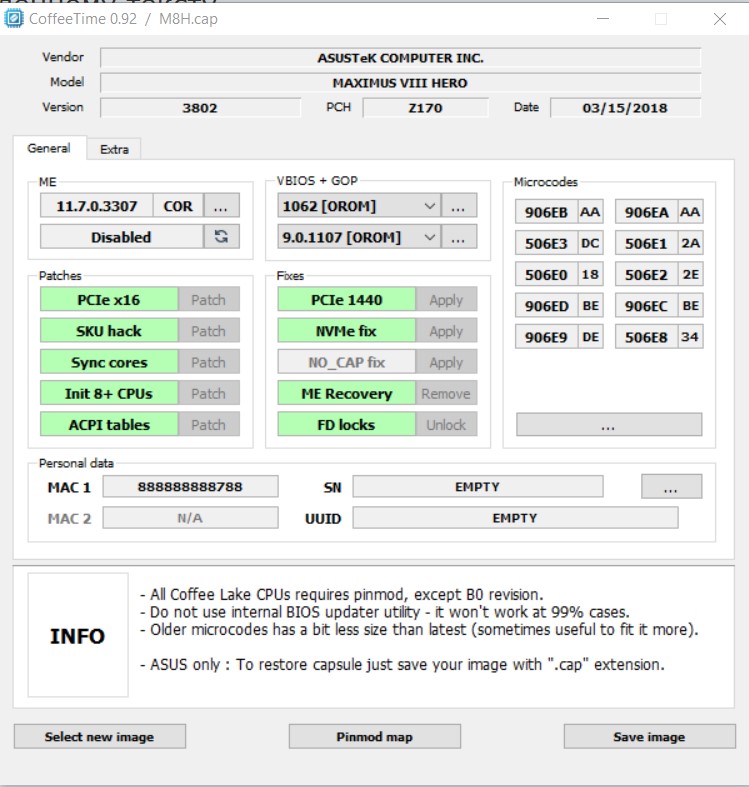
Task: Click the MAXIMUS VIII HERO model field
Action: tap(400, 82)
